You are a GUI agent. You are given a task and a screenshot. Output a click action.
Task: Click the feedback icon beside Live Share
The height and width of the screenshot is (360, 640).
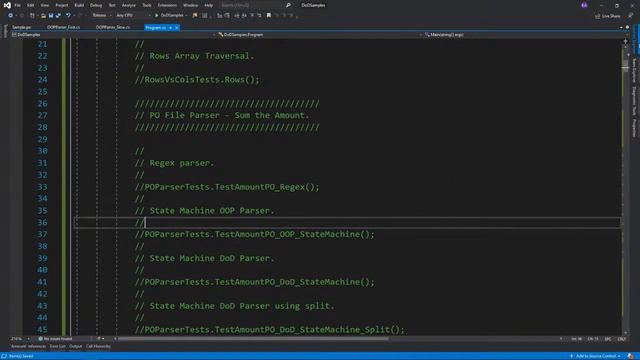[630, 16]
